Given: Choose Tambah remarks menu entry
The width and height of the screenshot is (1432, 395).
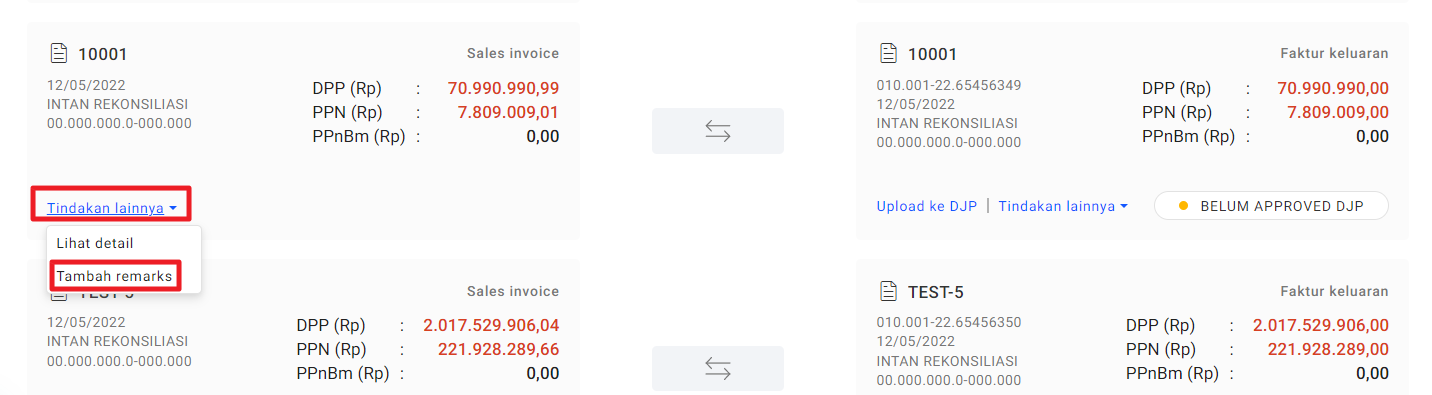Looking at the screenshot, I should (114, 276).
